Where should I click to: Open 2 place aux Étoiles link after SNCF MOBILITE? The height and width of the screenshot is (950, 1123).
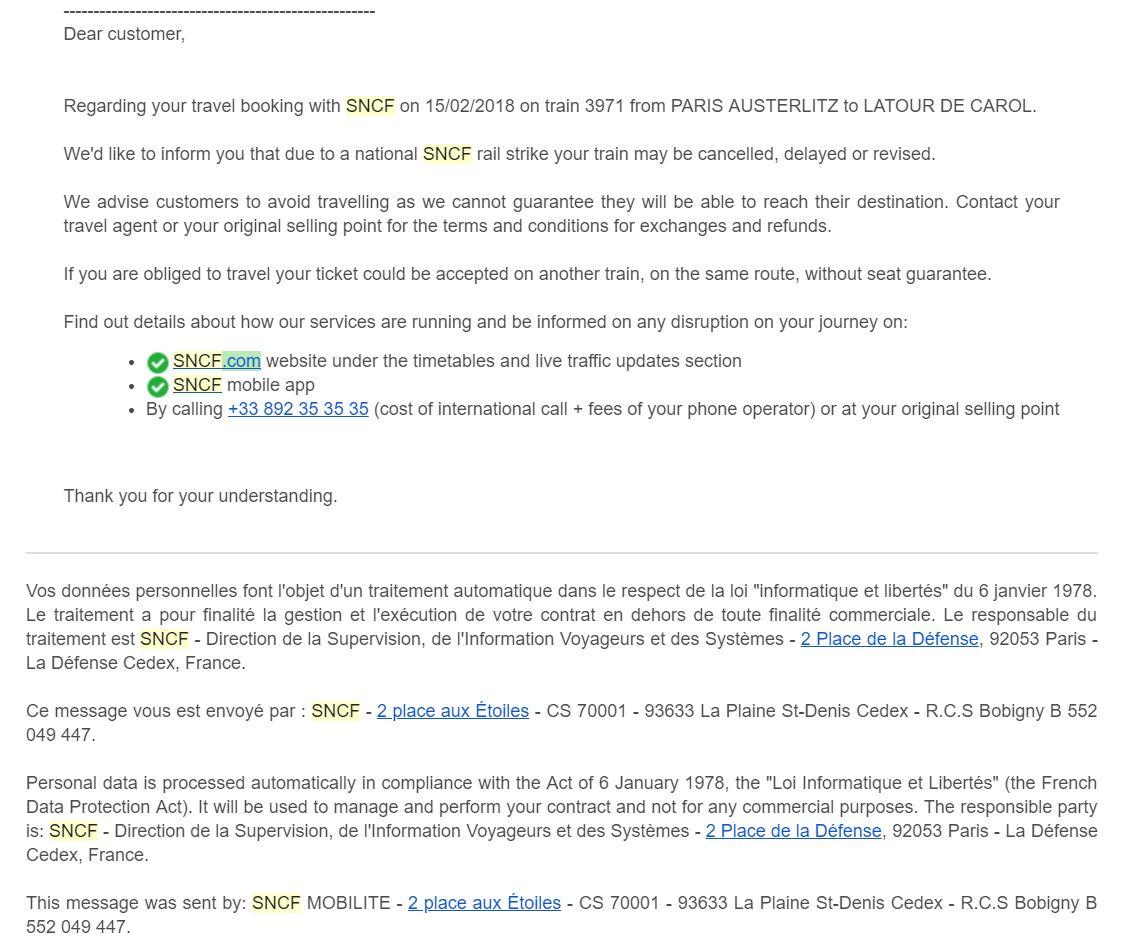484,903
